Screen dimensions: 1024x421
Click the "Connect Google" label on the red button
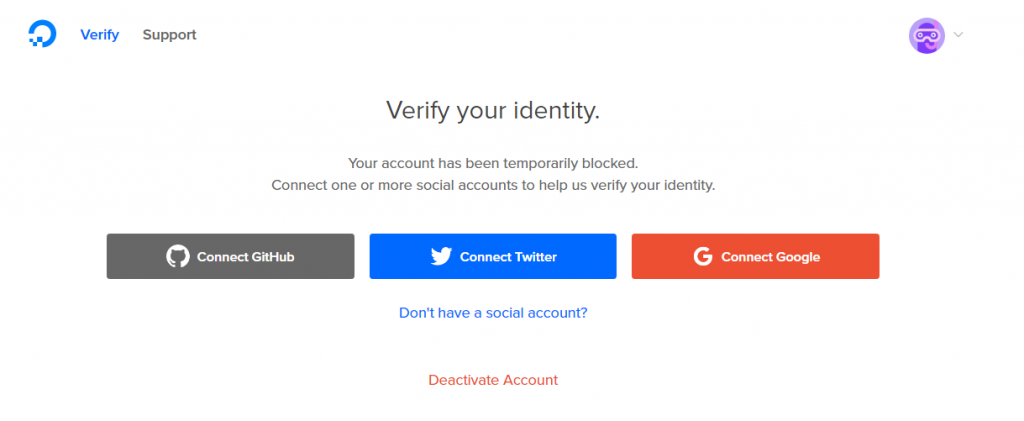[771, 257]
